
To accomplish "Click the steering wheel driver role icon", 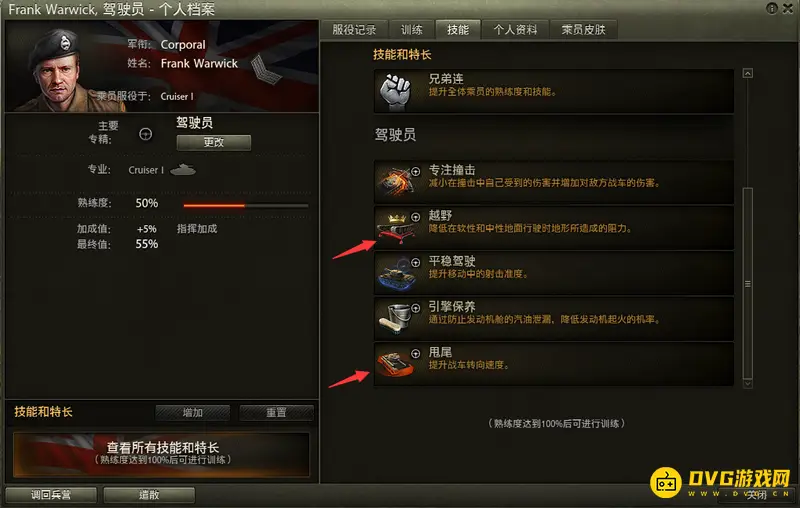I will pos(145,134).
